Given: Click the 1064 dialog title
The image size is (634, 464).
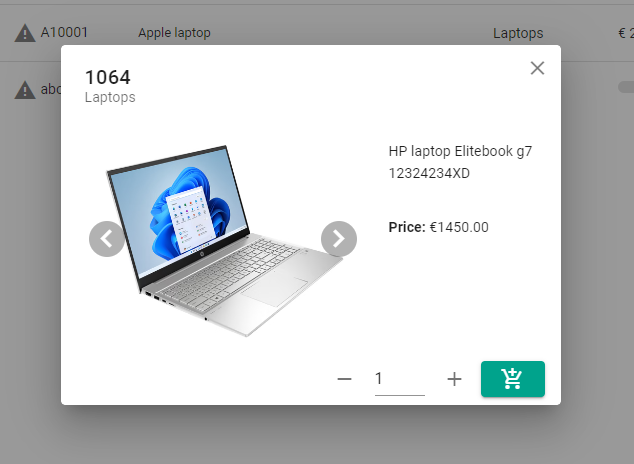Looking at the screenshot, I should 108,77.
